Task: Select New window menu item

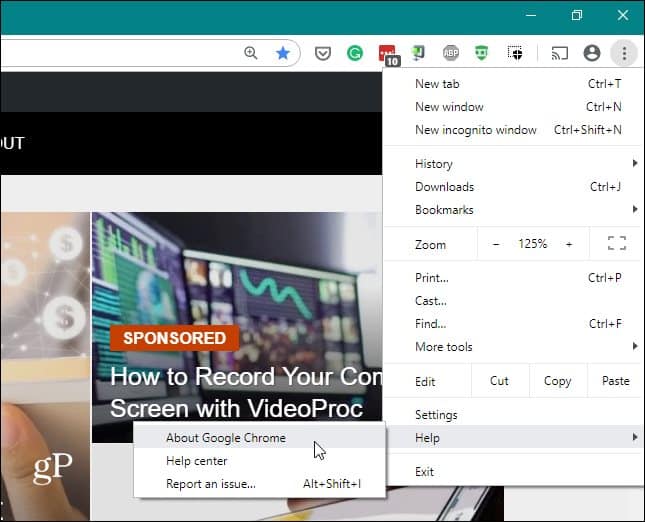Action: coord(514,107)
